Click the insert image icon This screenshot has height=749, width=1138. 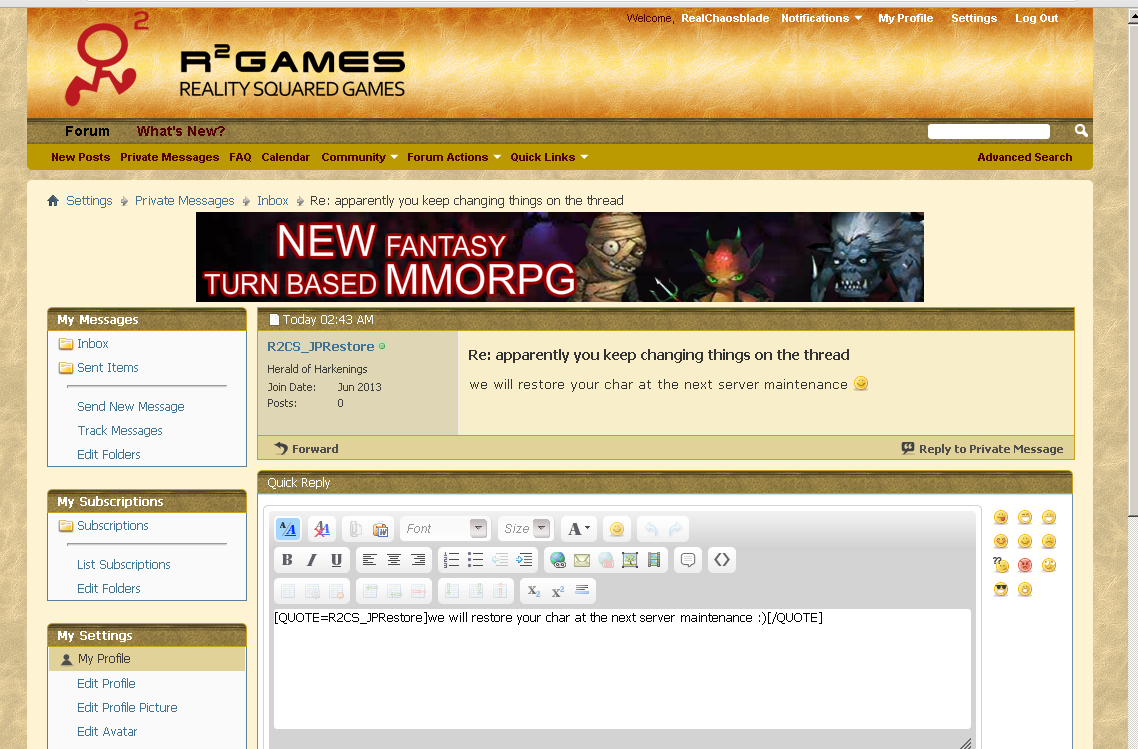tap(630, 560)
